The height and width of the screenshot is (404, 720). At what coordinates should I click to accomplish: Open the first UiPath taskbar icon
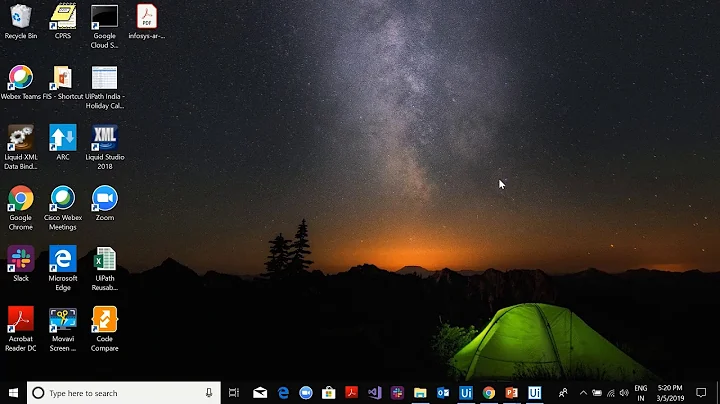point(466,393)
